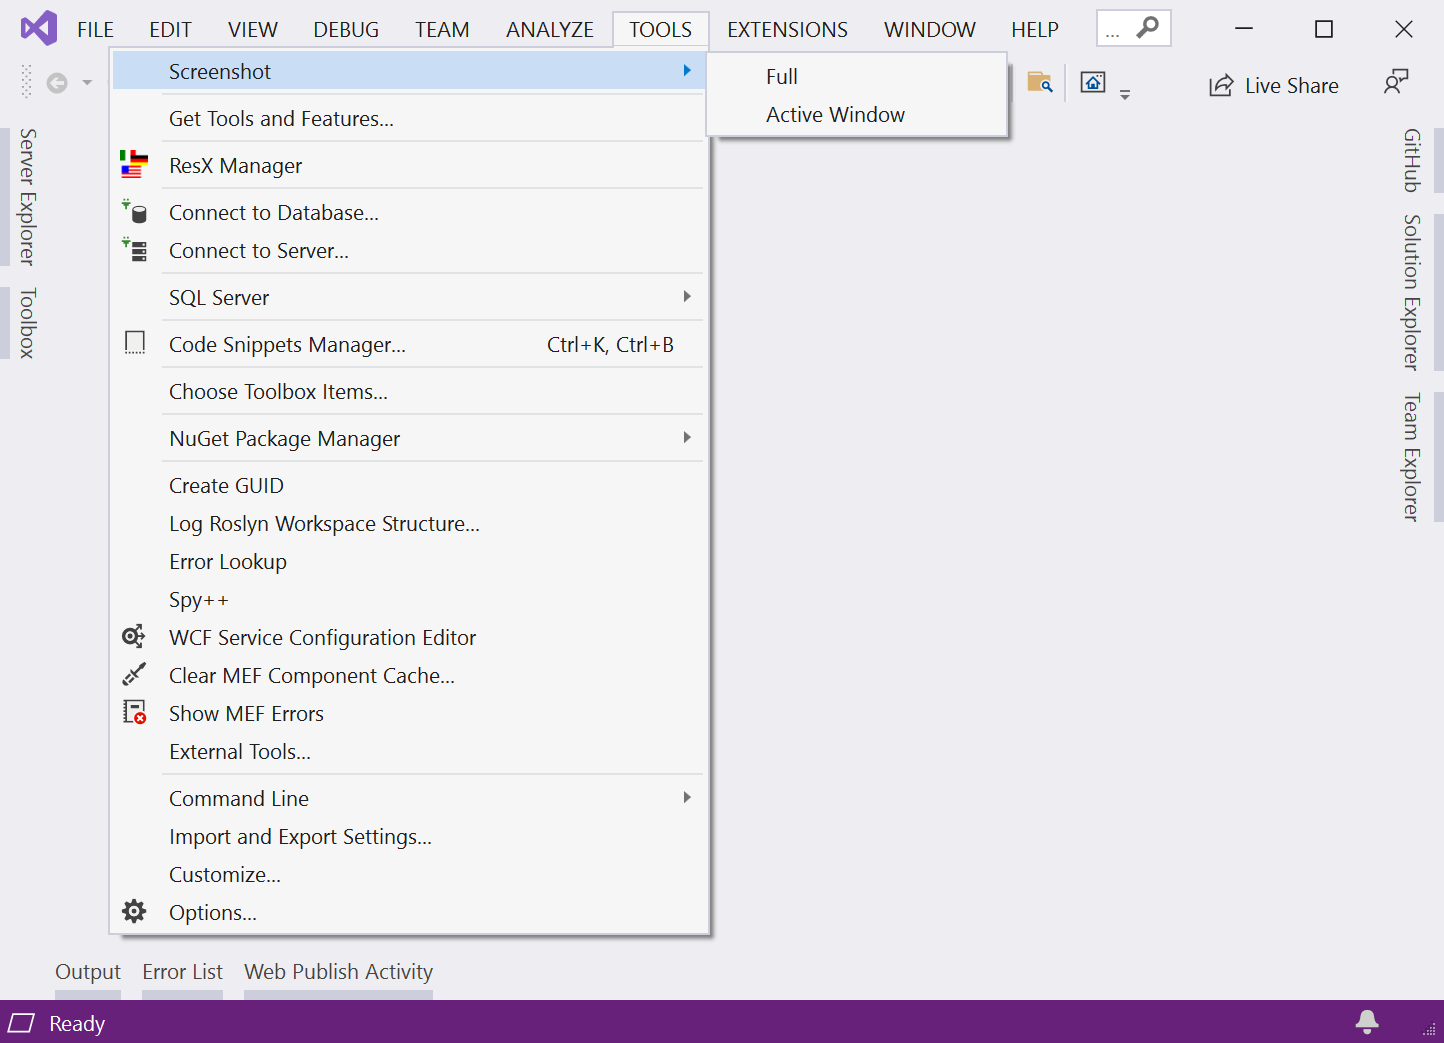Open the EXTENSIONS menu

pos(787,30)
